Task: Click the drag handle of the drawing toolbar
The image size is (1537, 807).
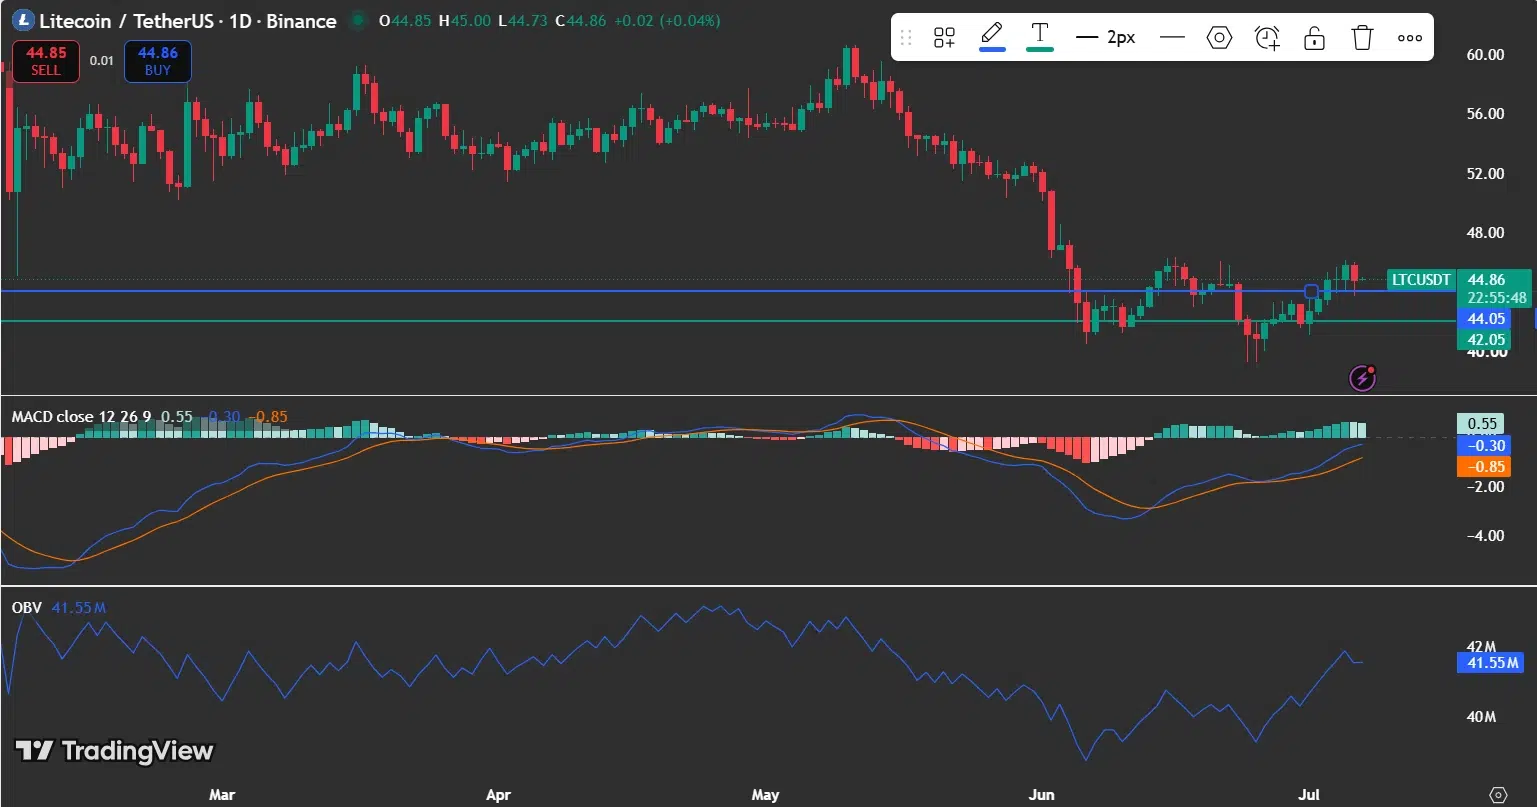Action: (x=906, y=38)
